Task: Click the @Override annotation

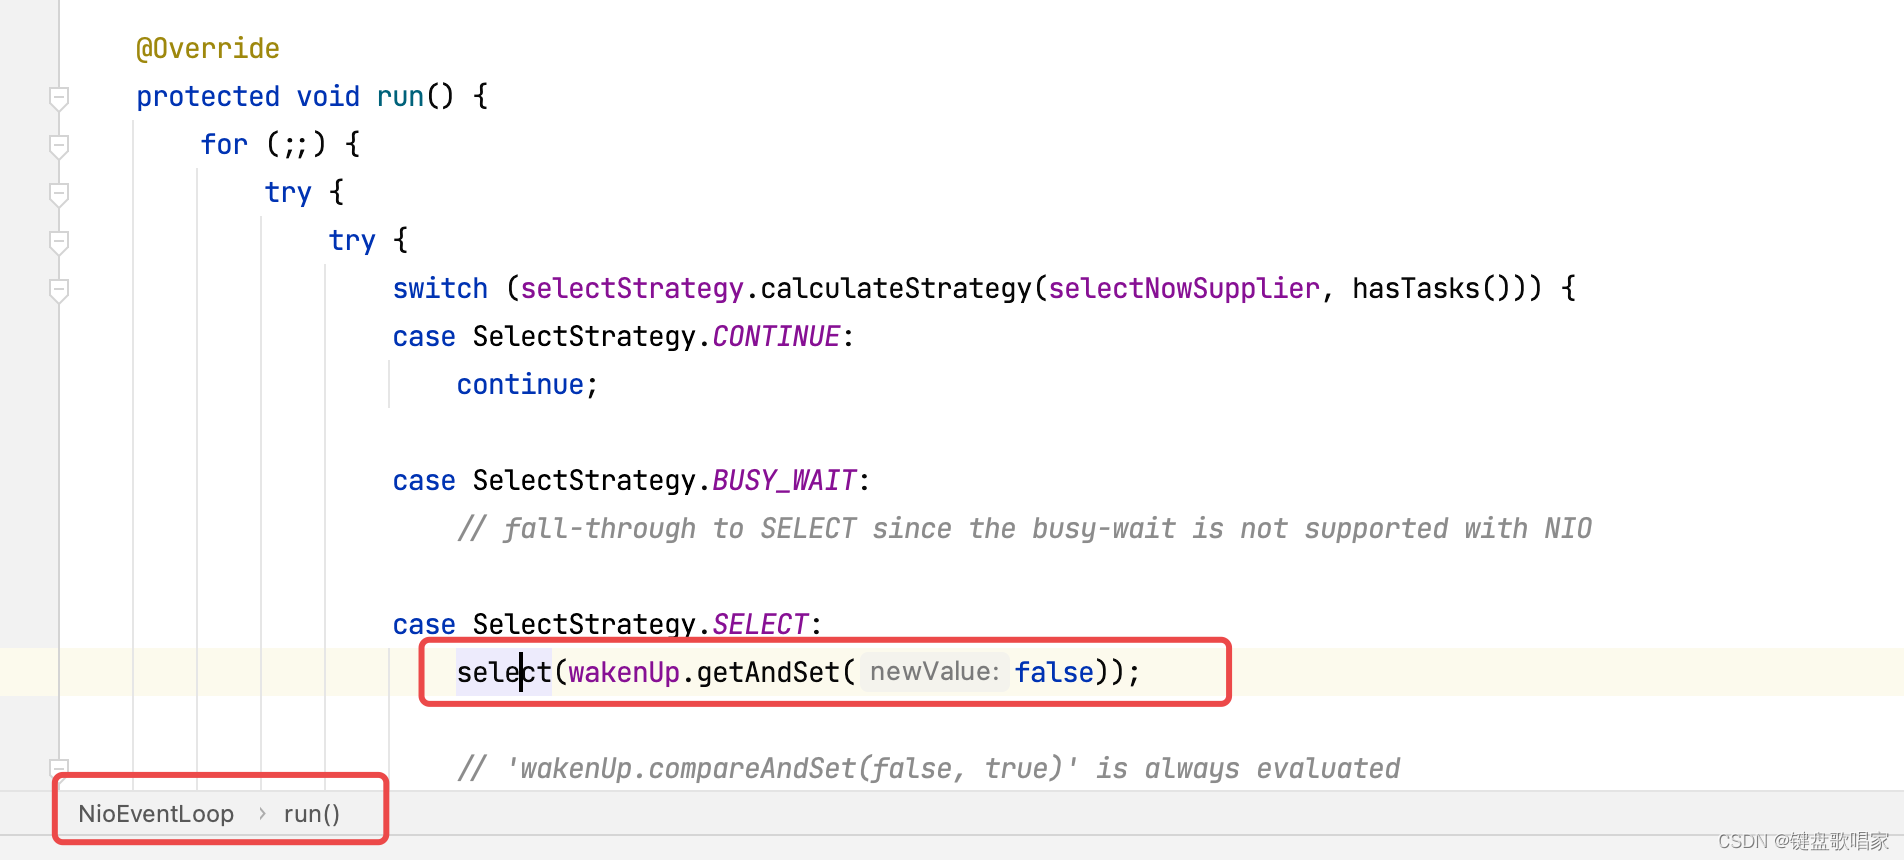Action: (208, 49)
